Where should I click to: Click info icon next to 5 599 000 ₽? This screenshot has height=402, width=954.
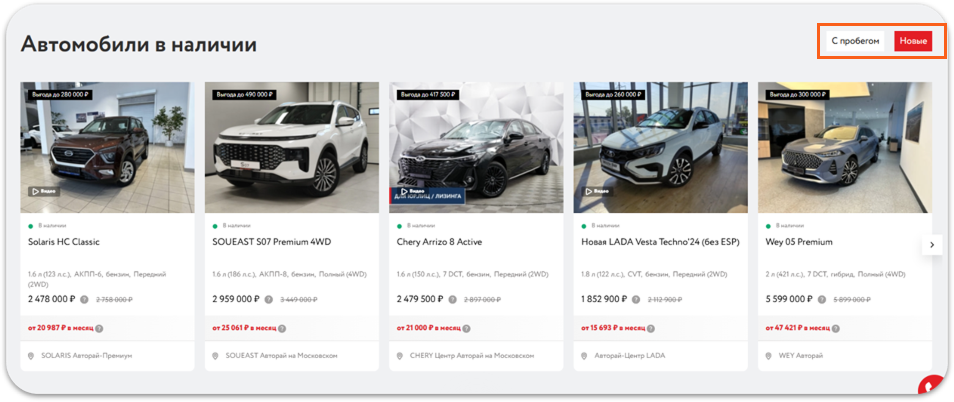click(822, 299)
